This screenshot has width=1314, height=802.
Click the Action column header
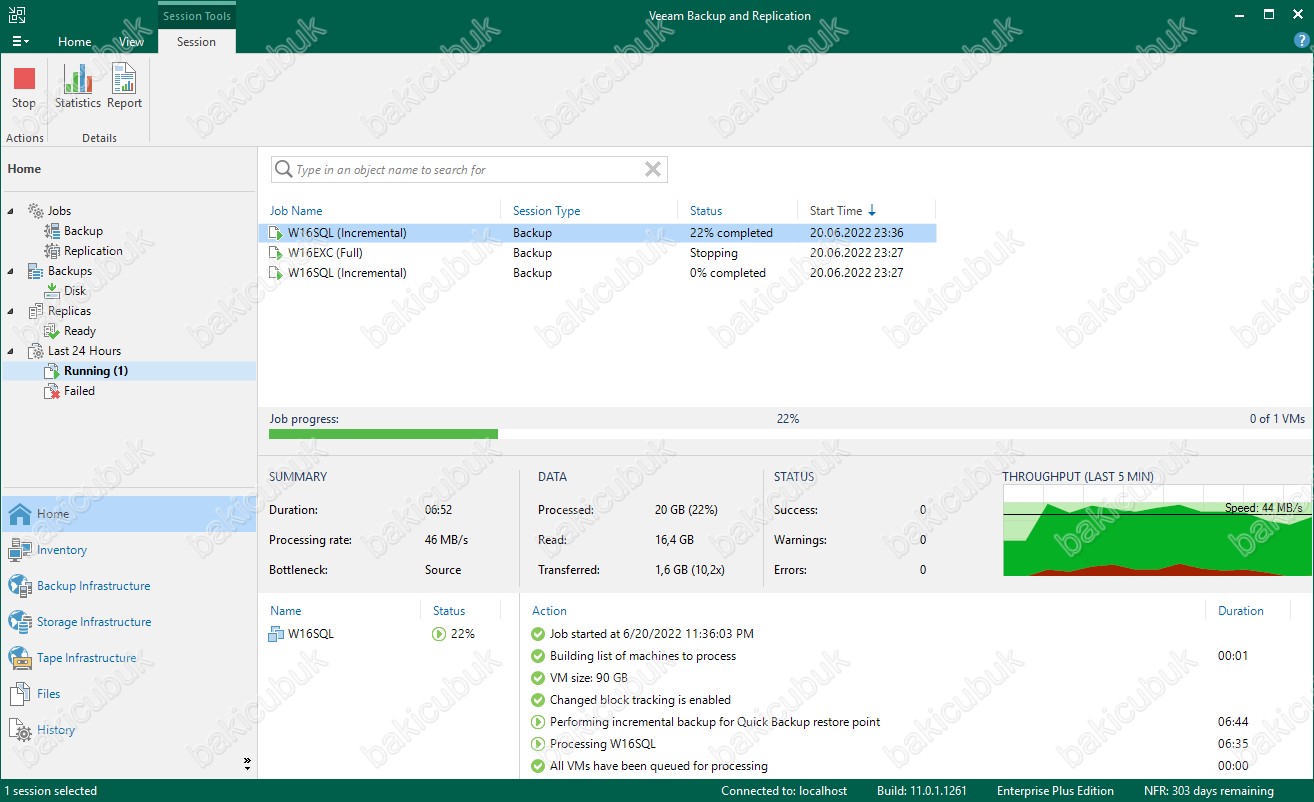[x=549, y=611]
